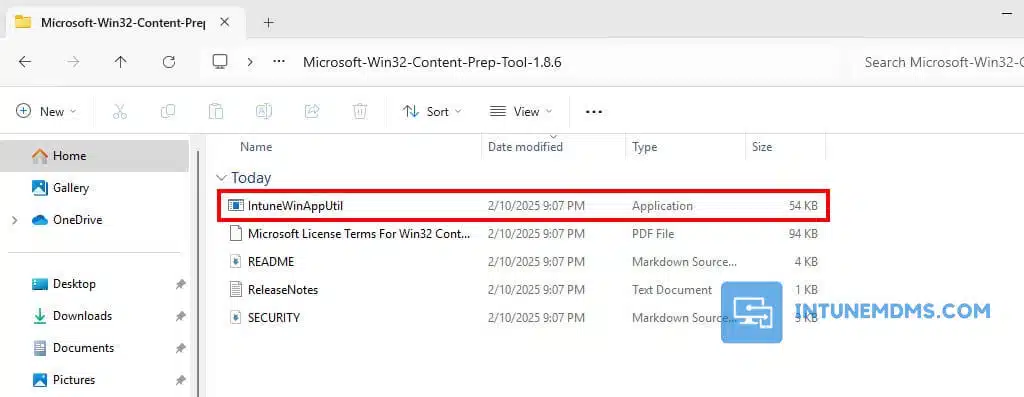Click the Microsoft License Terms PDF file icon
The height and width of the screenshot is (397, 1024).
(x=235, y=234)
